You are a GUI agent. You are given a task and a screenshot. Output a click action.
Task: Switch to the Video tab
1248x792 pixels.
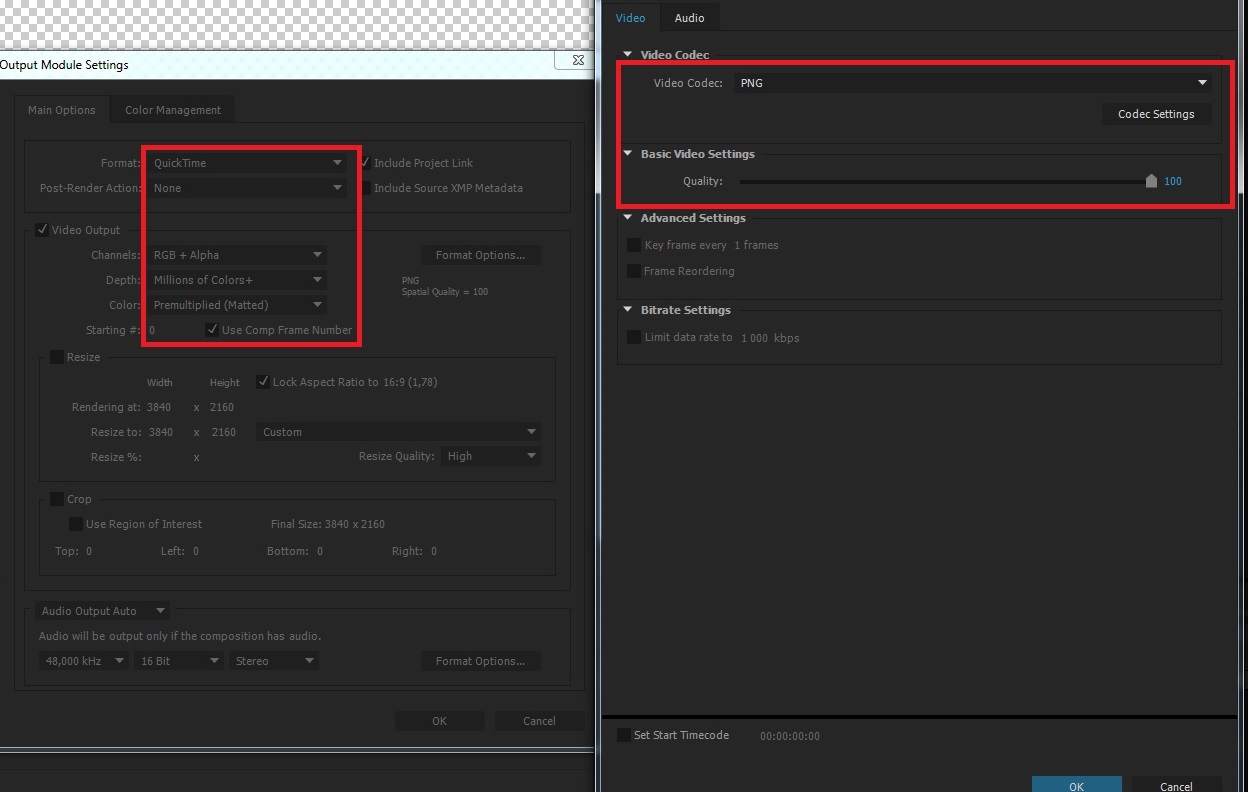pyautogui.click(x=631, y=18)
